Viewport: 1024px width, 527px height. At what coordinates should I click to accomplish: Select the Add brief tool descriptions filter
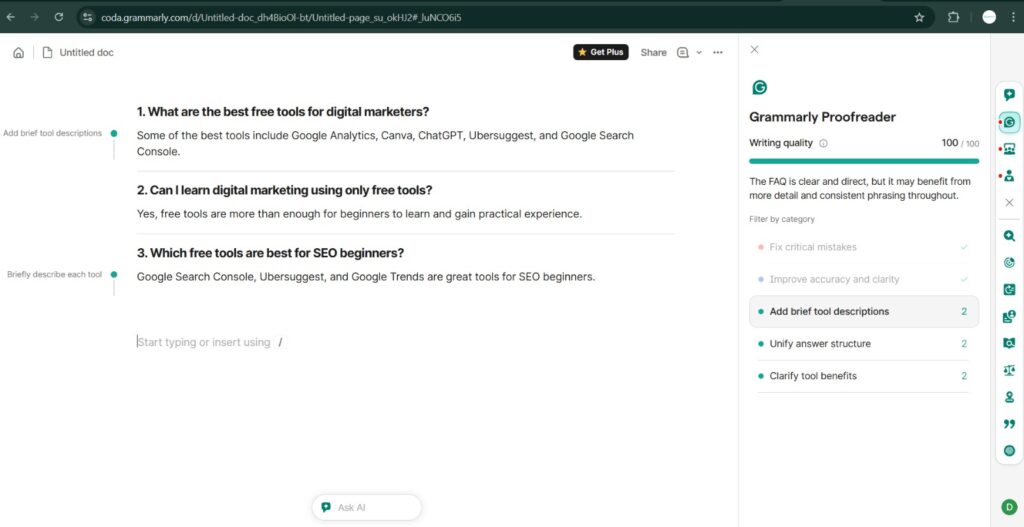pyautogui.click(x=863, y=311)
